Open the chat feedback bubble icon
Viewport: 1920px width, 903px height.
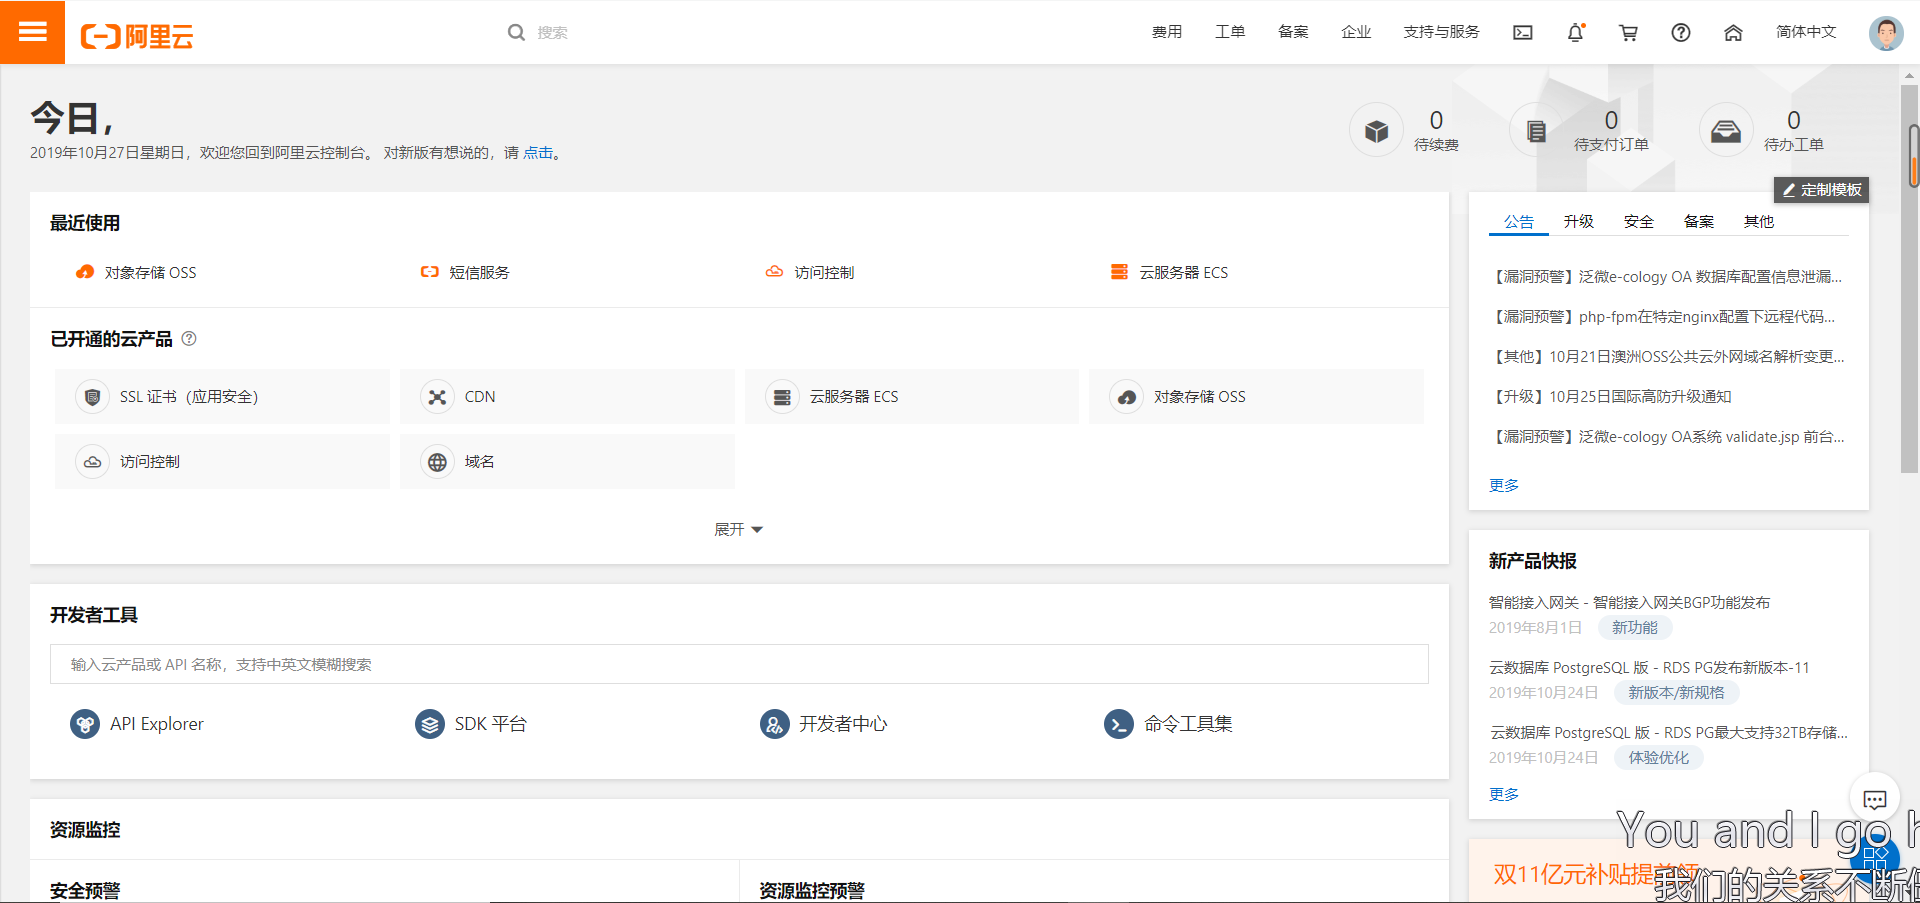tap(1875, 799)
